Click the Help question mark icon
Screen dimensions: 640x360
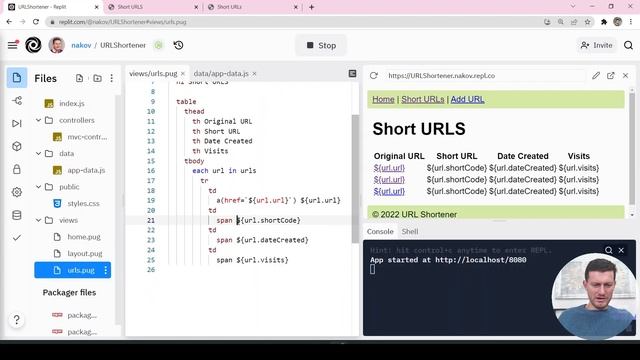pos(16,320)
